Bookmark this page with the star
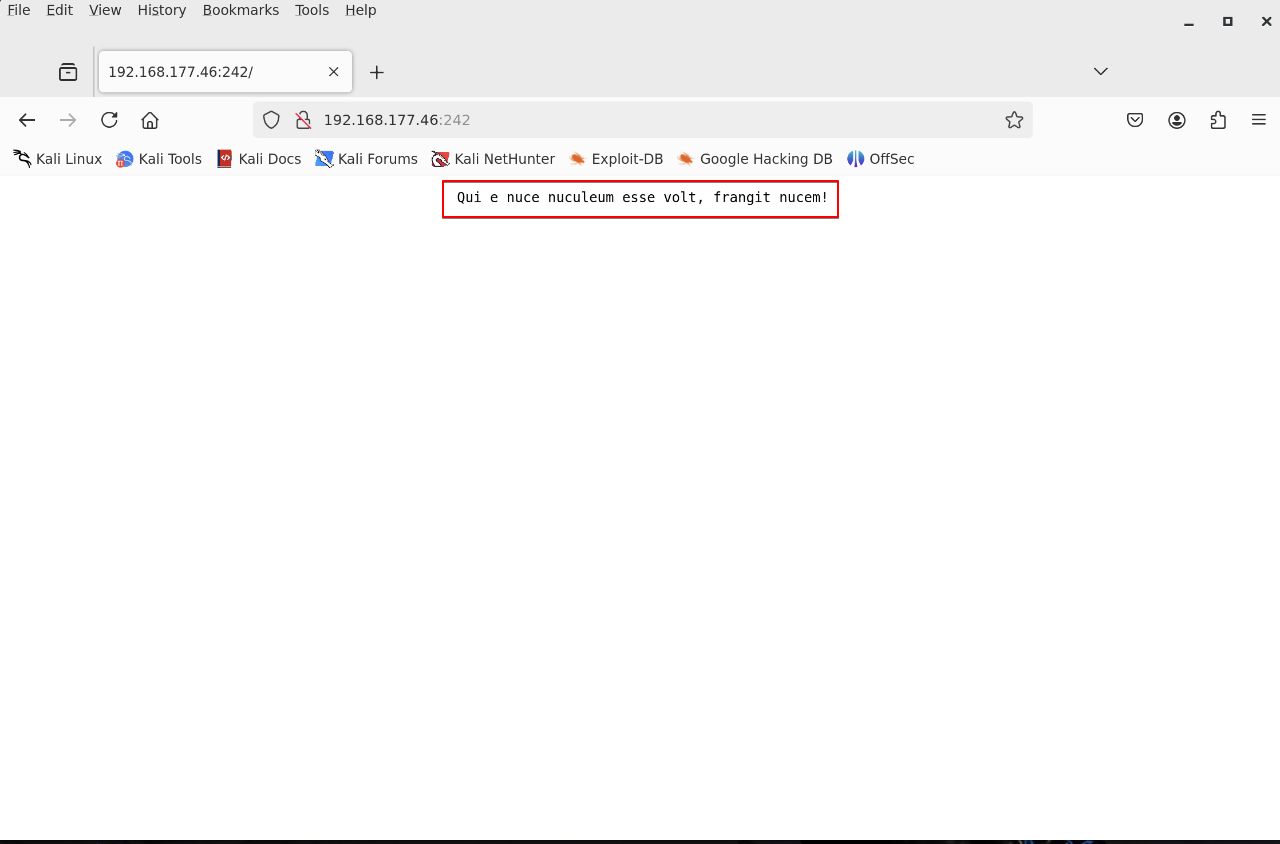The image size is (1280, 844). pyautogui.click(x=1014, y=120)
